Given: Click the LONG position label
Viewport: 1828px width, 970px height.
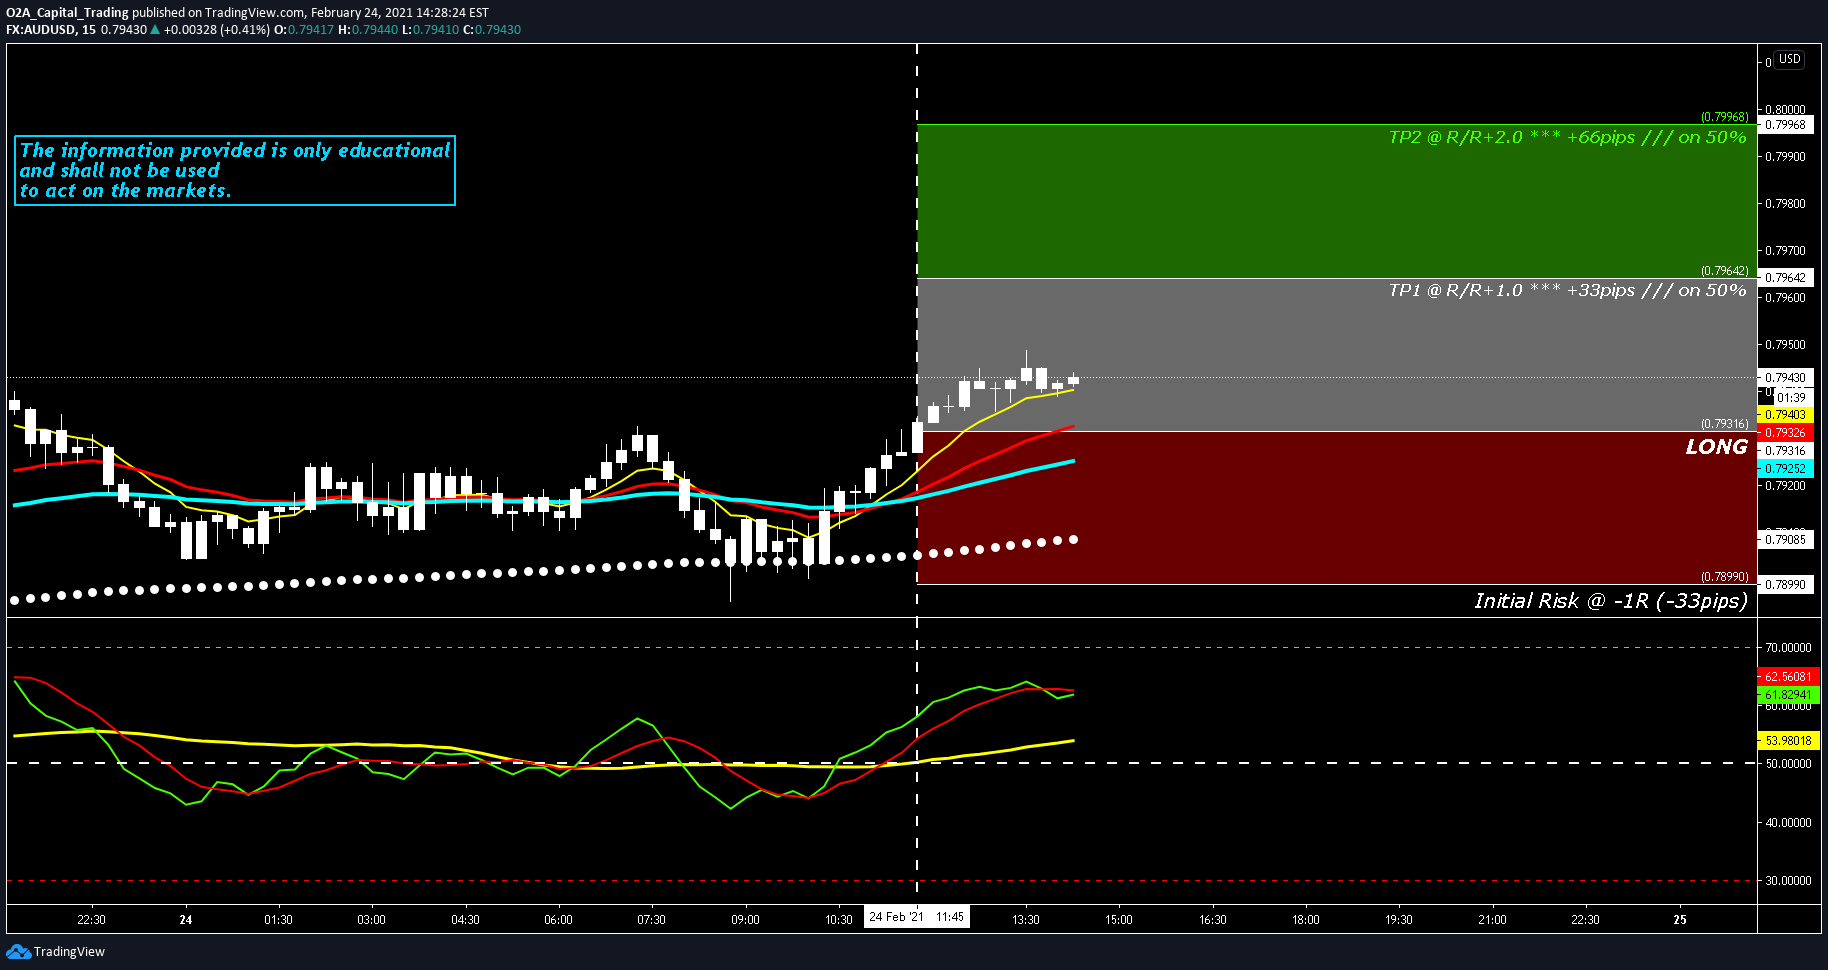Looking at the screenshot, I should pyautogui.click(x=1716, y=447).
